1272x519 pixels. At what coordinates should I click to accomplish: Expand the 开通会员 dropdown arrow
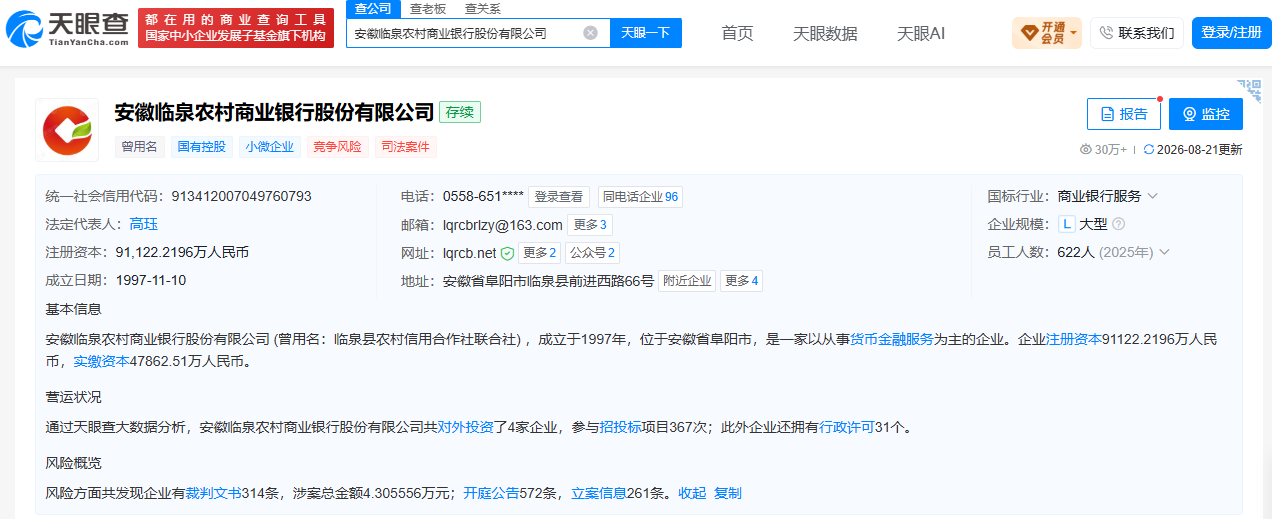click(x=1074, y=33)
